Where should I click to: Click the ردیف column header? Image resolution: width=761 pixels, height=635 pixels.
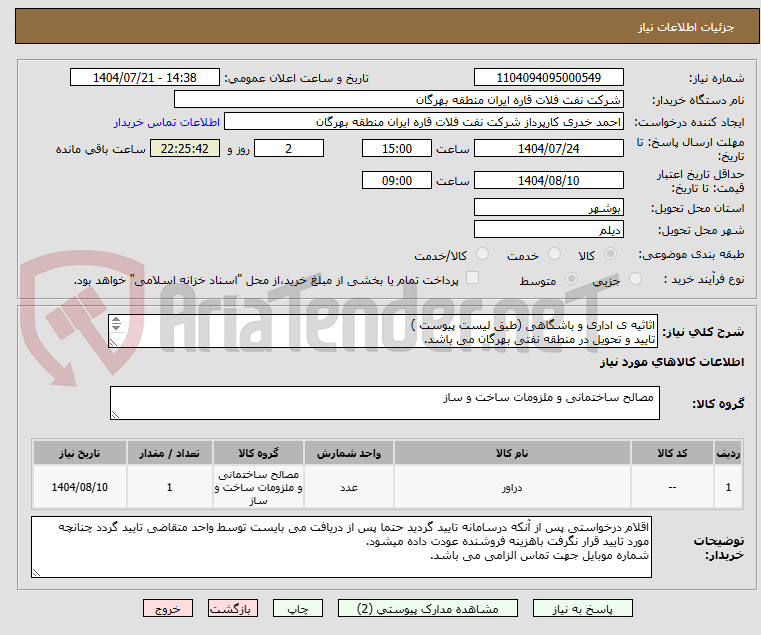[x=728, y=453]
